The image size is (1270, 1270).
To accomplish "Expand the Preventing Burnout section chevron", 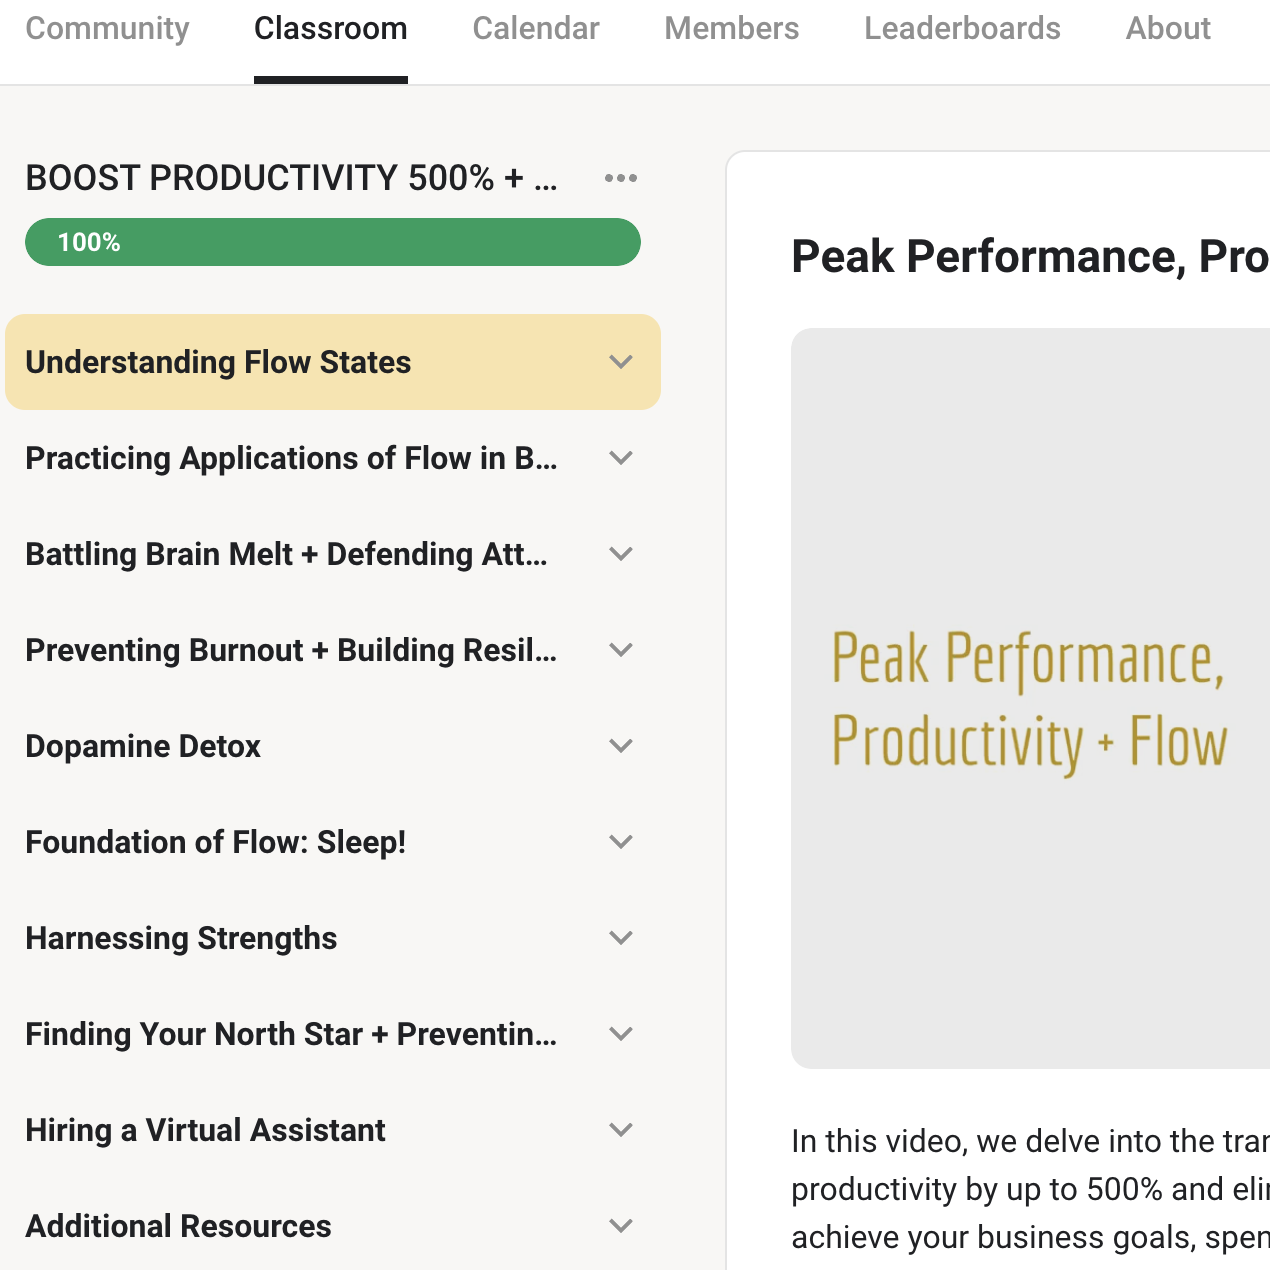I will pyautogui.click(x=621, y=650).
